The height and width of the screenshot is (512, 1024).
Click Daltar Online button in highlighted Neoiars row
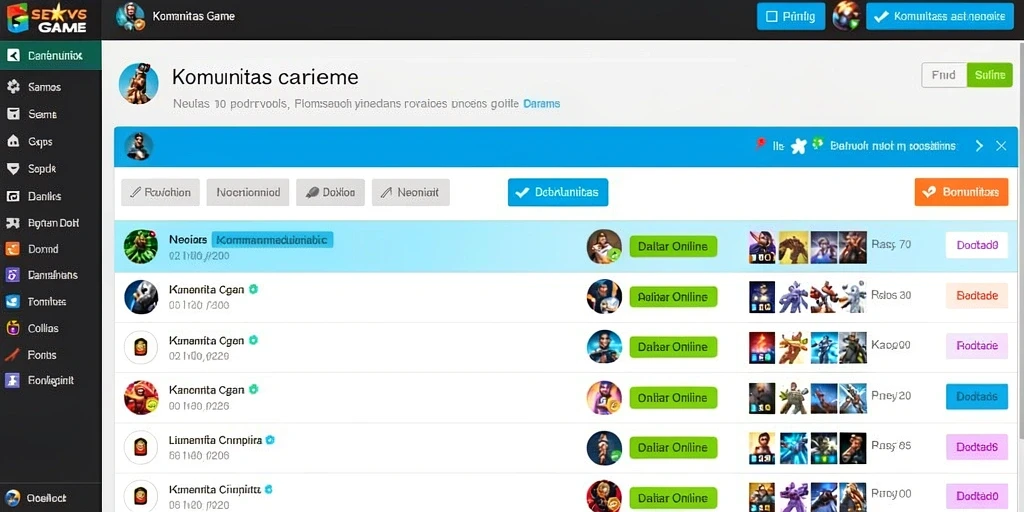[673, 246]
